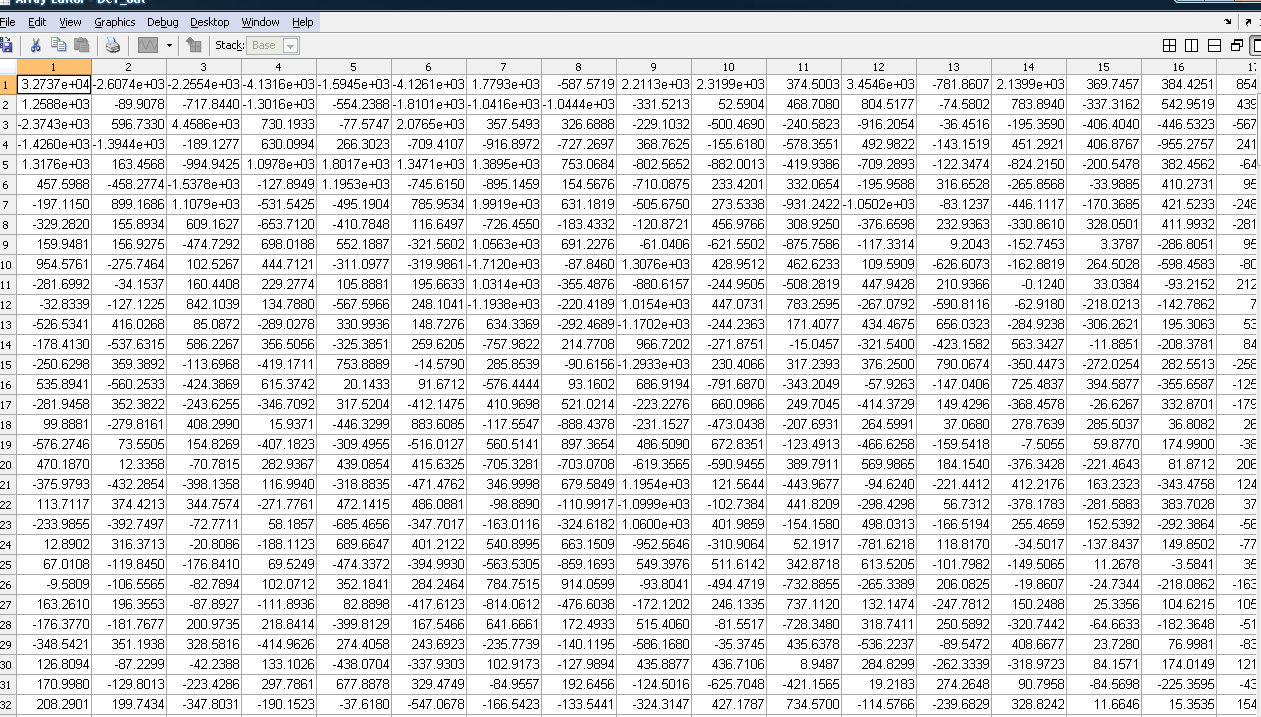This screenshot has height=717, width=1261.
Task: Open the Graphics menu
Action: [115, 21]
